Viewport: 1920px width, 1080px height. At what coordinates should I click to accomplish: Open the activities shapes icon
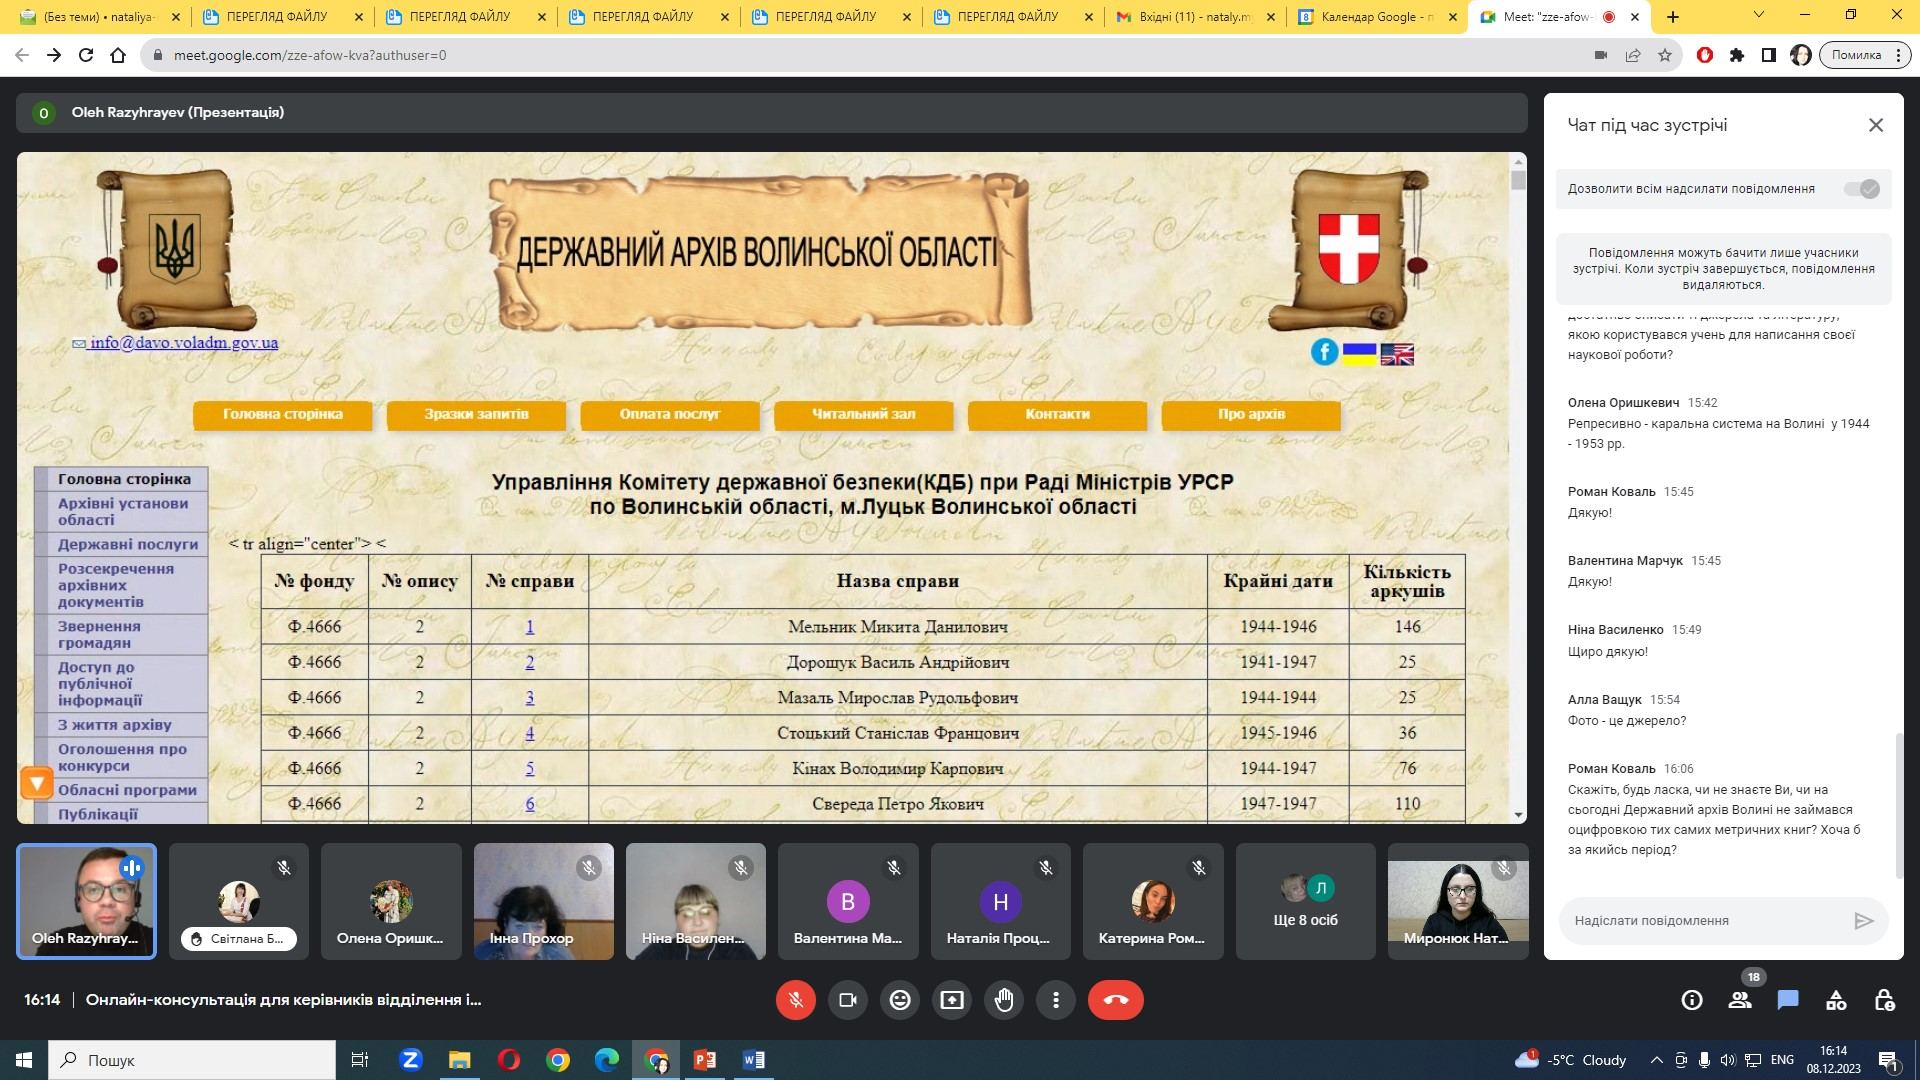coord(1836,1000)
